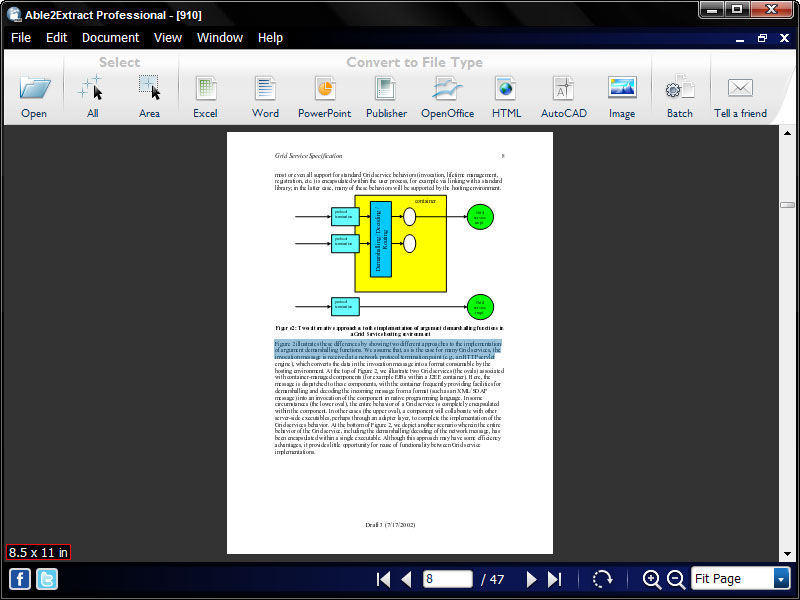The width and height of the screenshot is (800, 600).
Task: Convert the document to Word
Action: [x=265, y=90]
